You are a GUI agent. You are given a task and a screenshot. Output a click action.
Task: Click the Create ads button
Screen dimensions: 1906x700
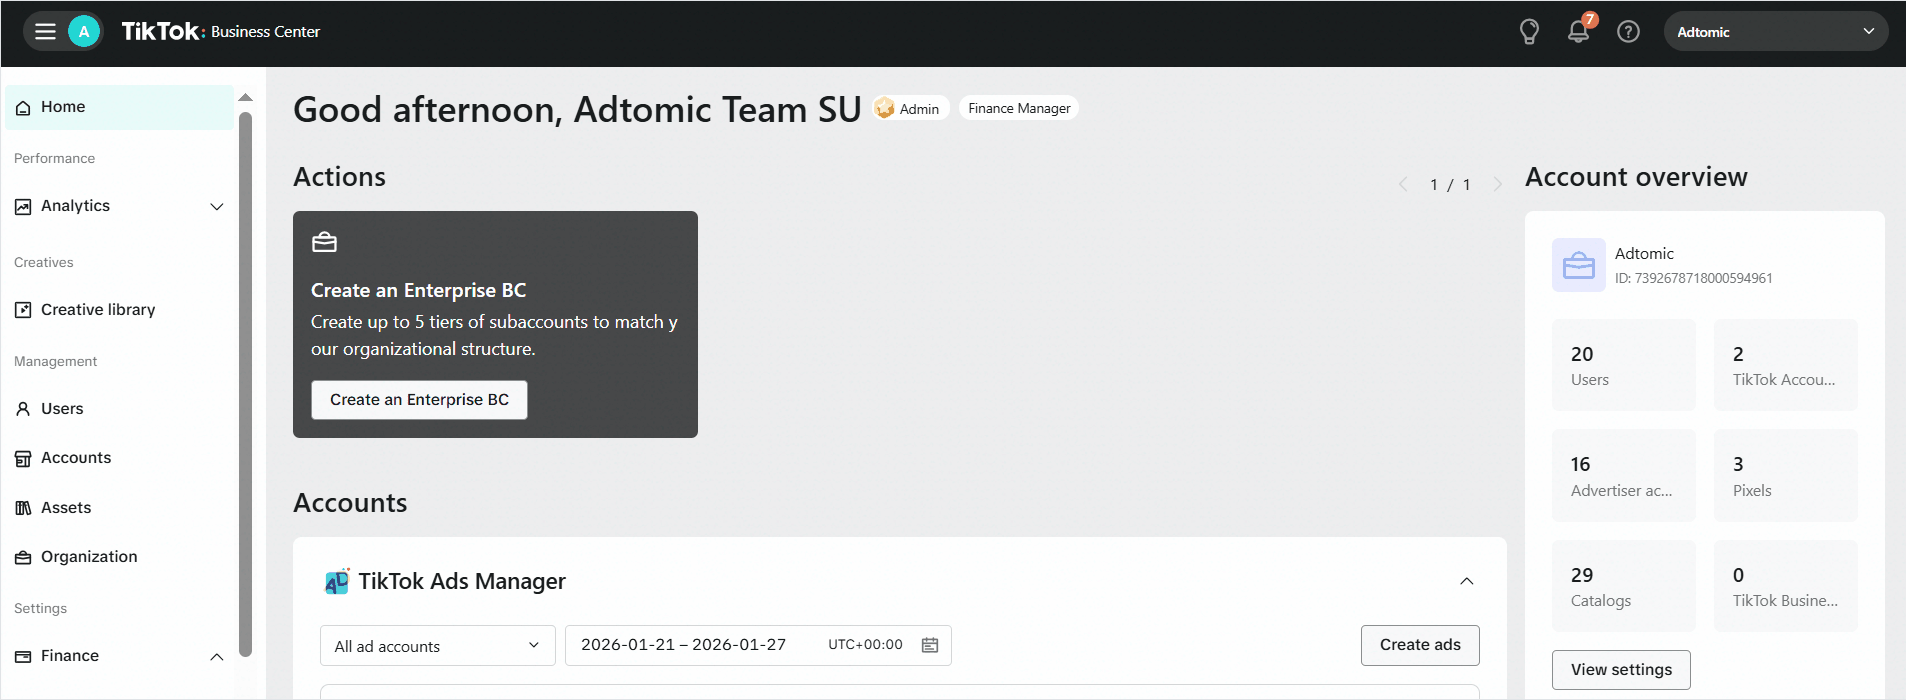click(1420, 645)
